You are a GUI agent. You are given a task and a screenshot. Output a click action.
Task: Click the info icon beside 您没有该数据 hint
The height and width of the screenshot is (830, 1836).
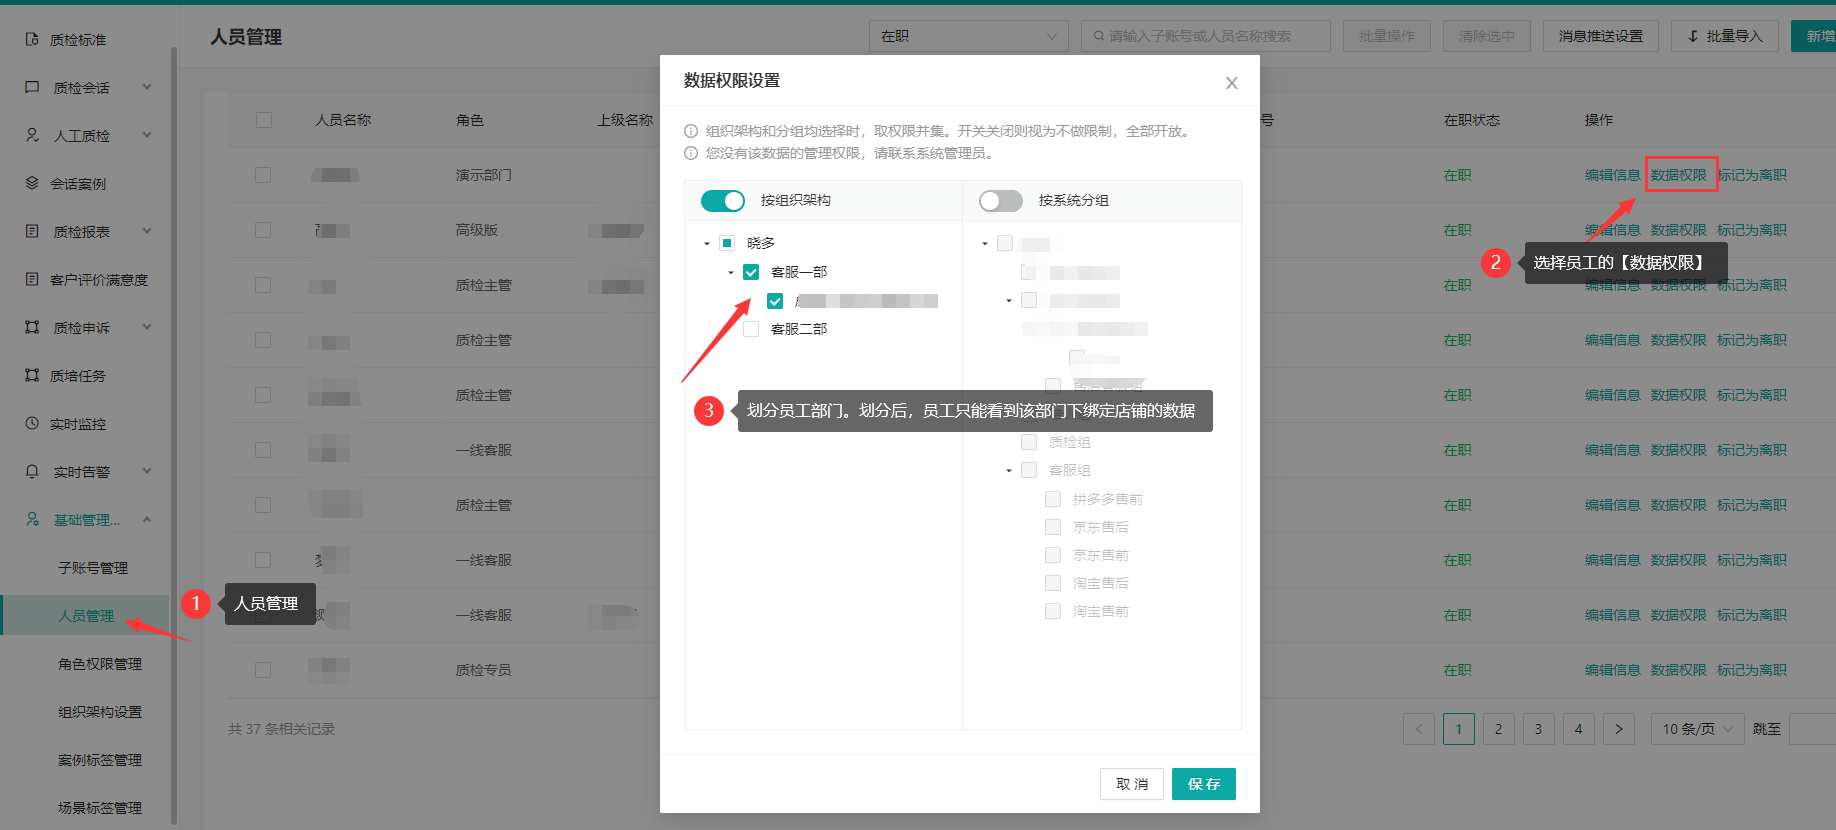[691, 153]
